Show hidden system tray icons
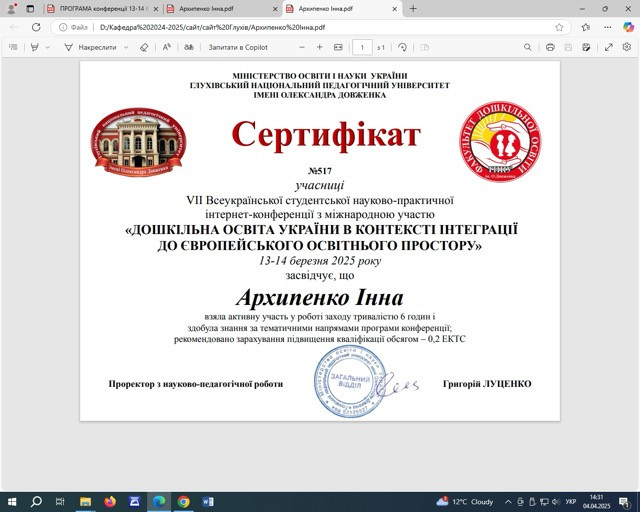 pyautogui.click(x=508, y=502)
